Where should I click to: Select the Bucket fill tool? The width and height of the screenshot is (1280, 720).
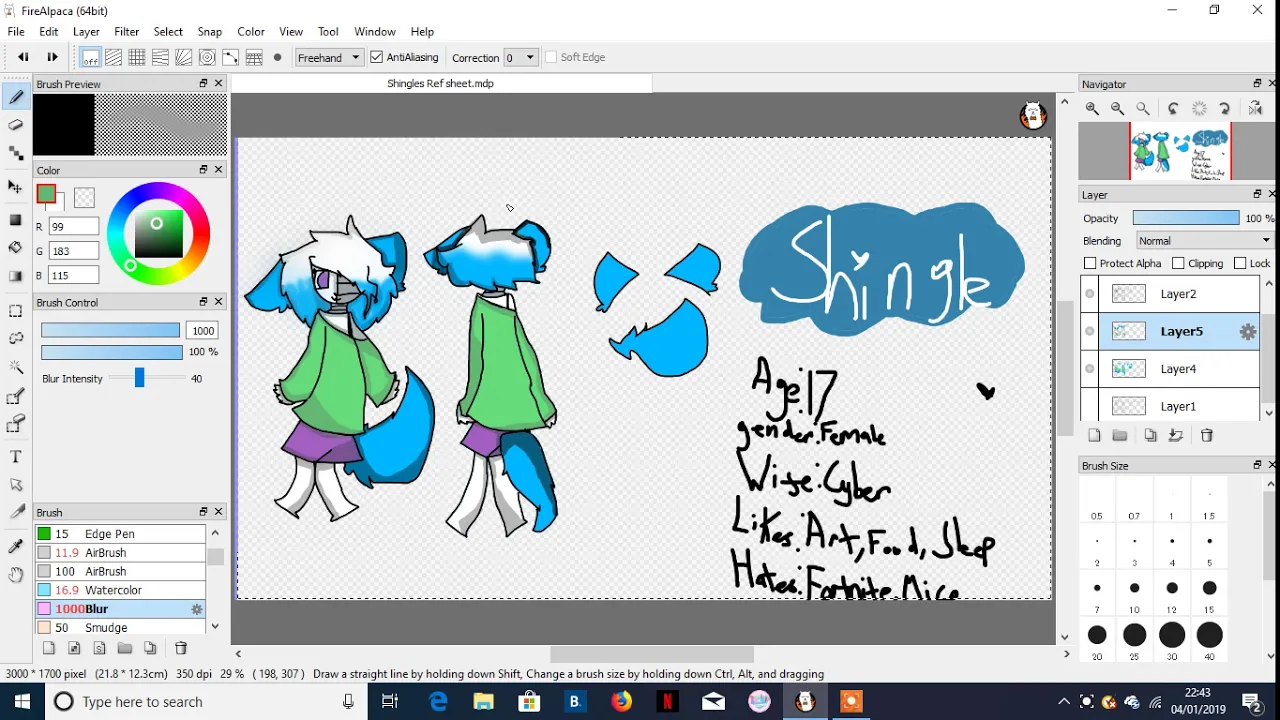coord(16,247)
